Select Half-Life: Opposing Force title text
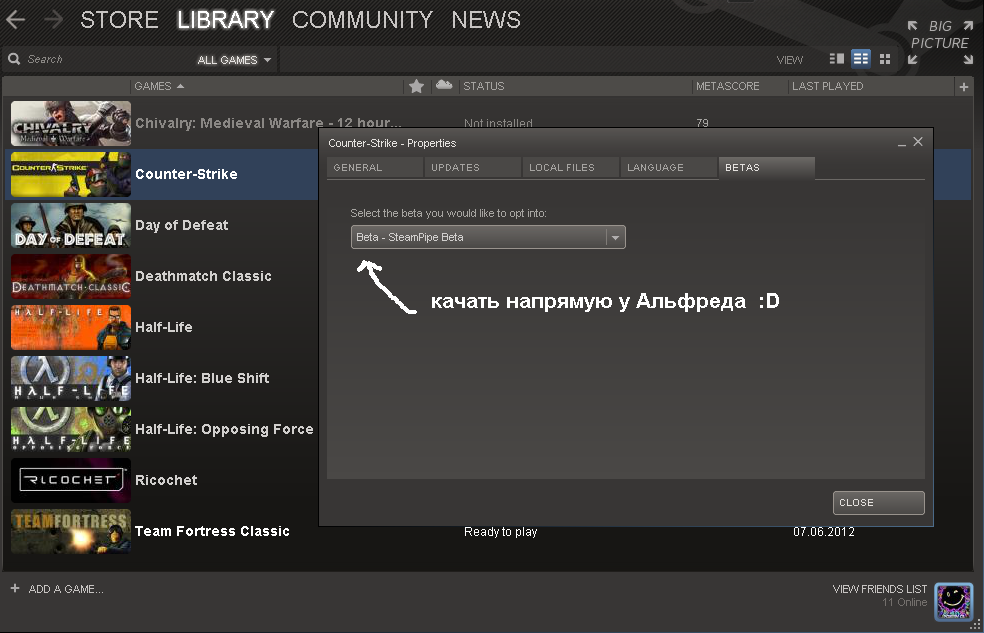The image size is (984, 633). 224,429
